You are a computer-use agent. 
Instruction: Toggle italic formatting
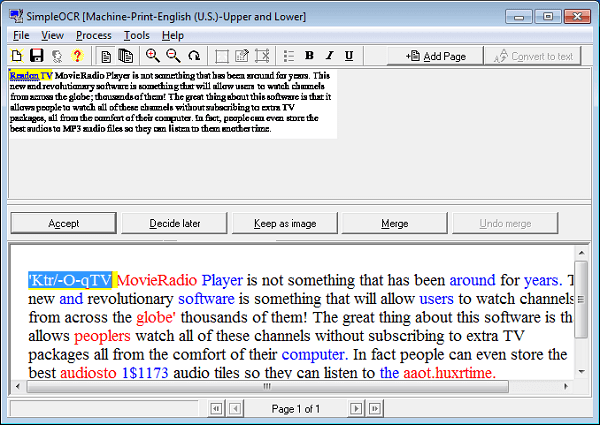pos(329,56)
